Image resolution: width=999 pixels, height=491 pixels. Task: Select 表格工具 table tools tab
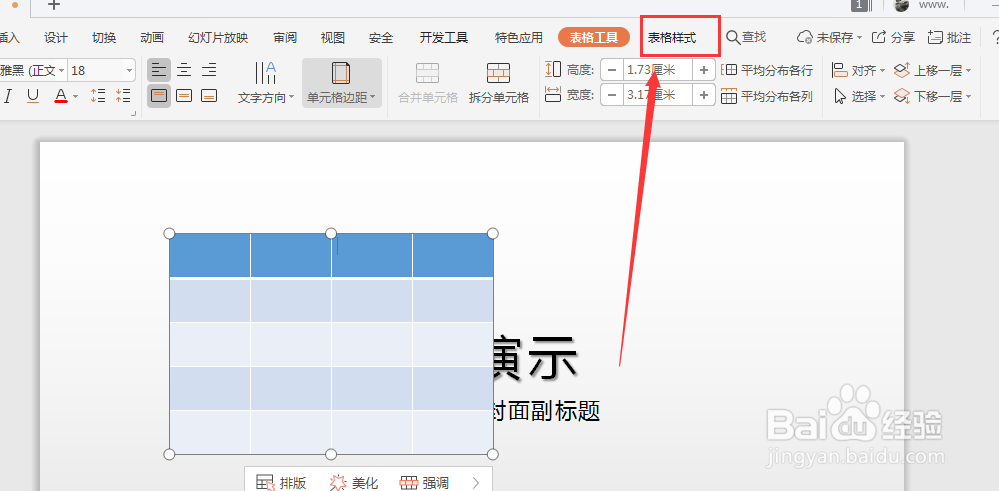[594, 38]
